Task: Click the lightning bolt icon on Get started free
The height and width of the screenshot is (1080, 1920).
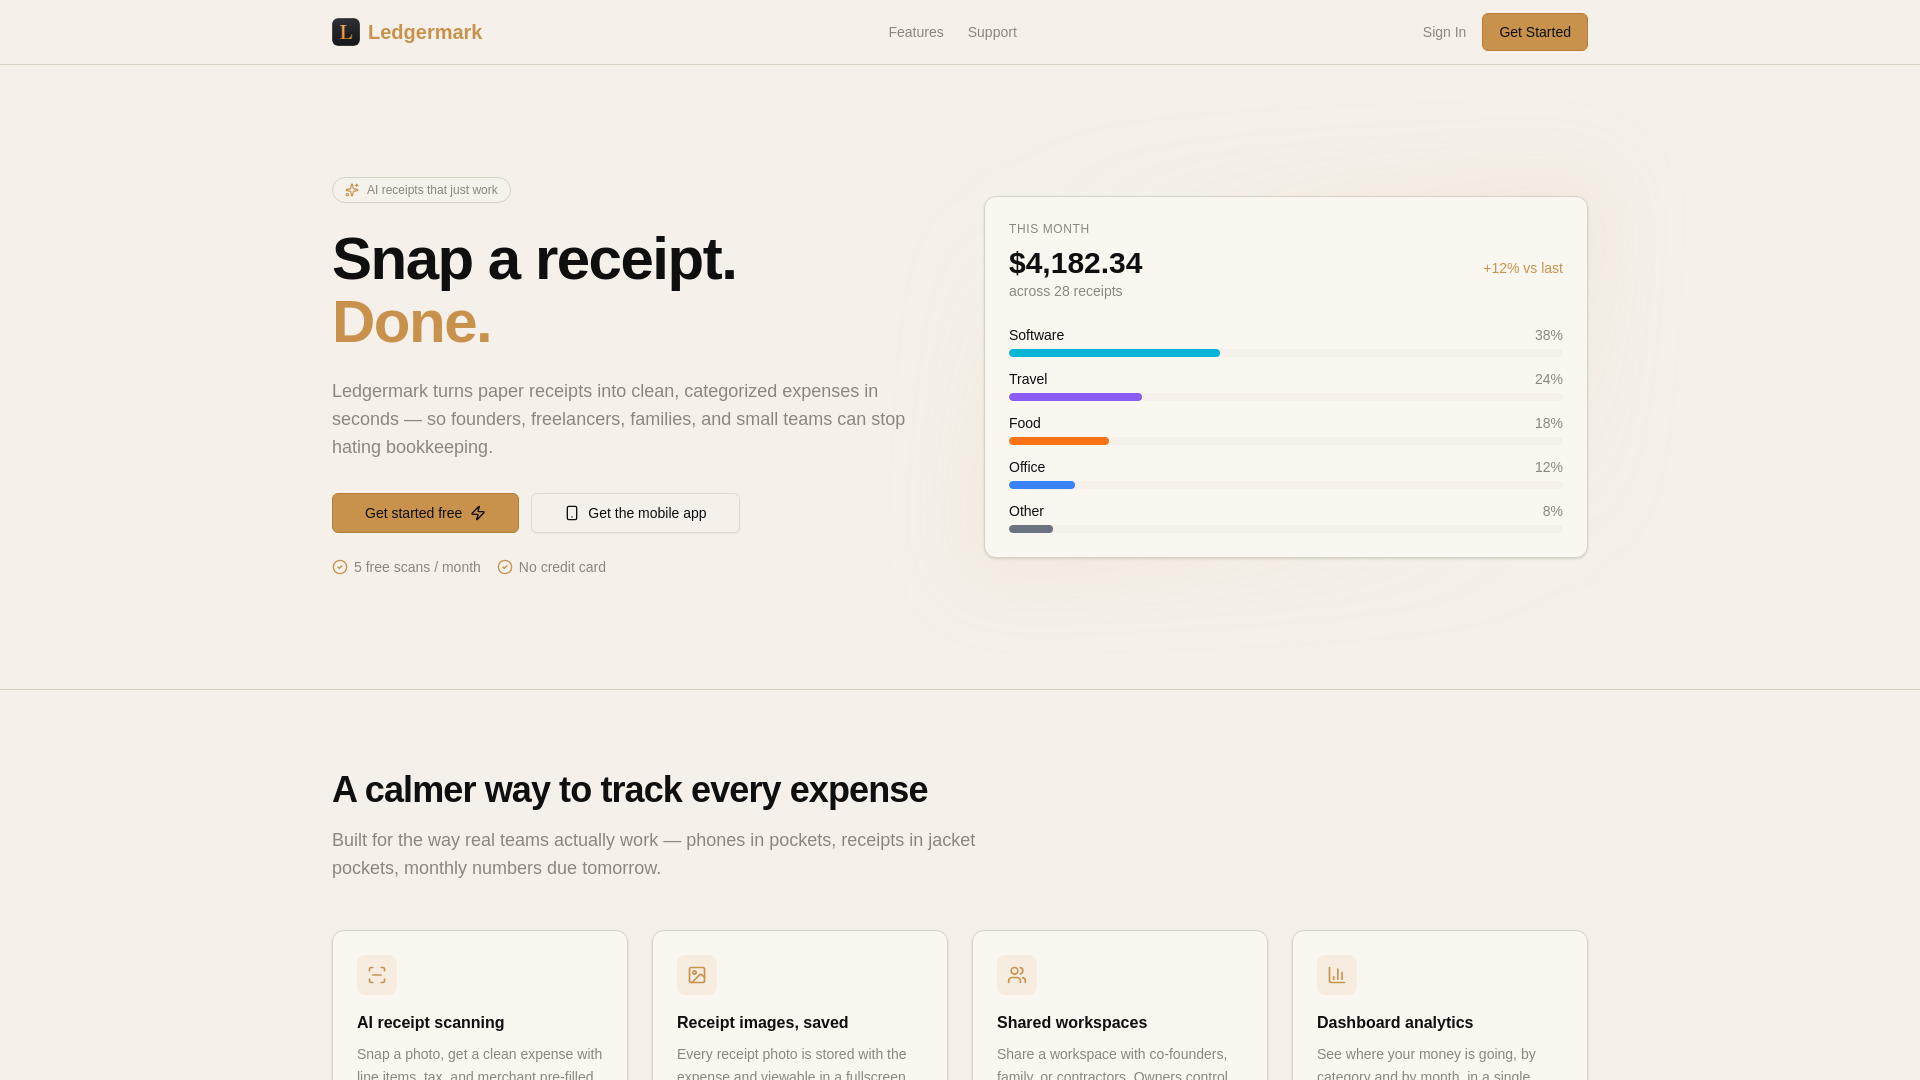Action: coord(478,513)
